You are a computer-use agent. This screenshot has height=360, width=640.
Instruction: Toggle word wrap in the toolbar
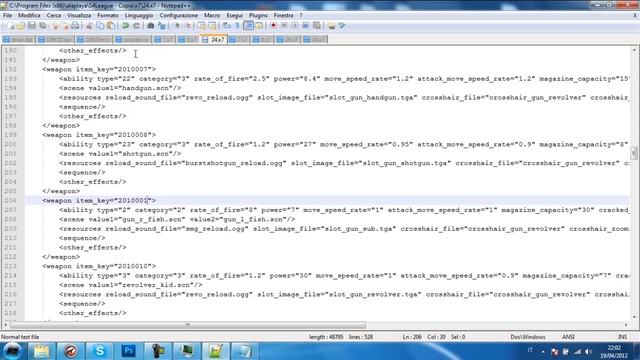click(x=227, y=26)
